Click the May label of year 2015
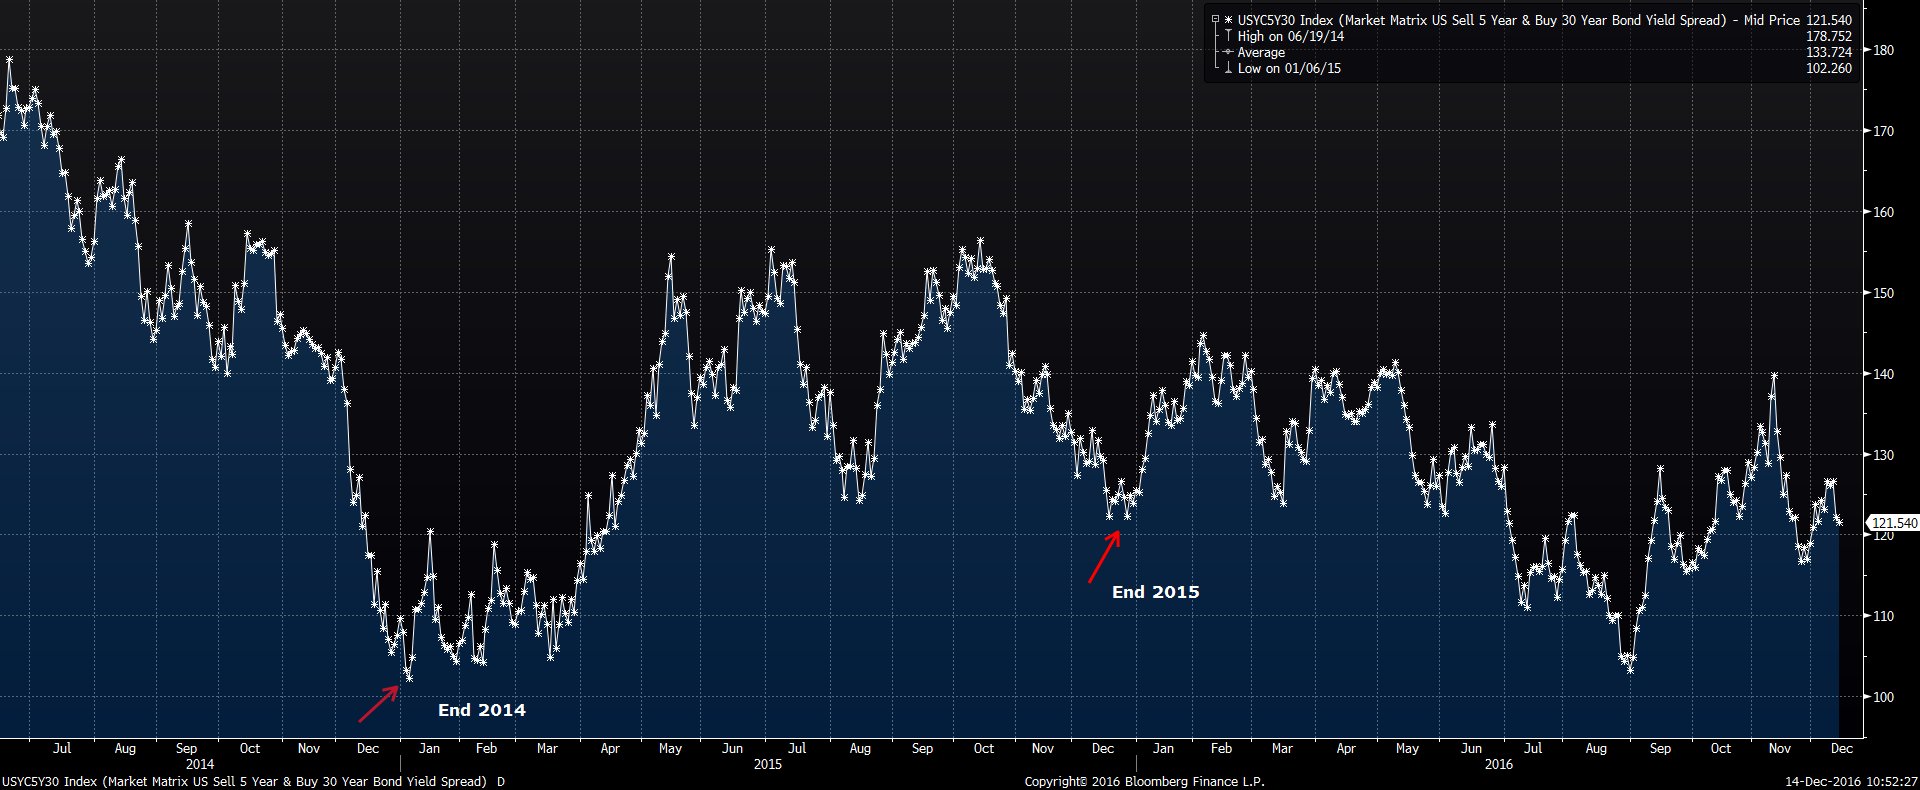 click(x=670, y=748)
